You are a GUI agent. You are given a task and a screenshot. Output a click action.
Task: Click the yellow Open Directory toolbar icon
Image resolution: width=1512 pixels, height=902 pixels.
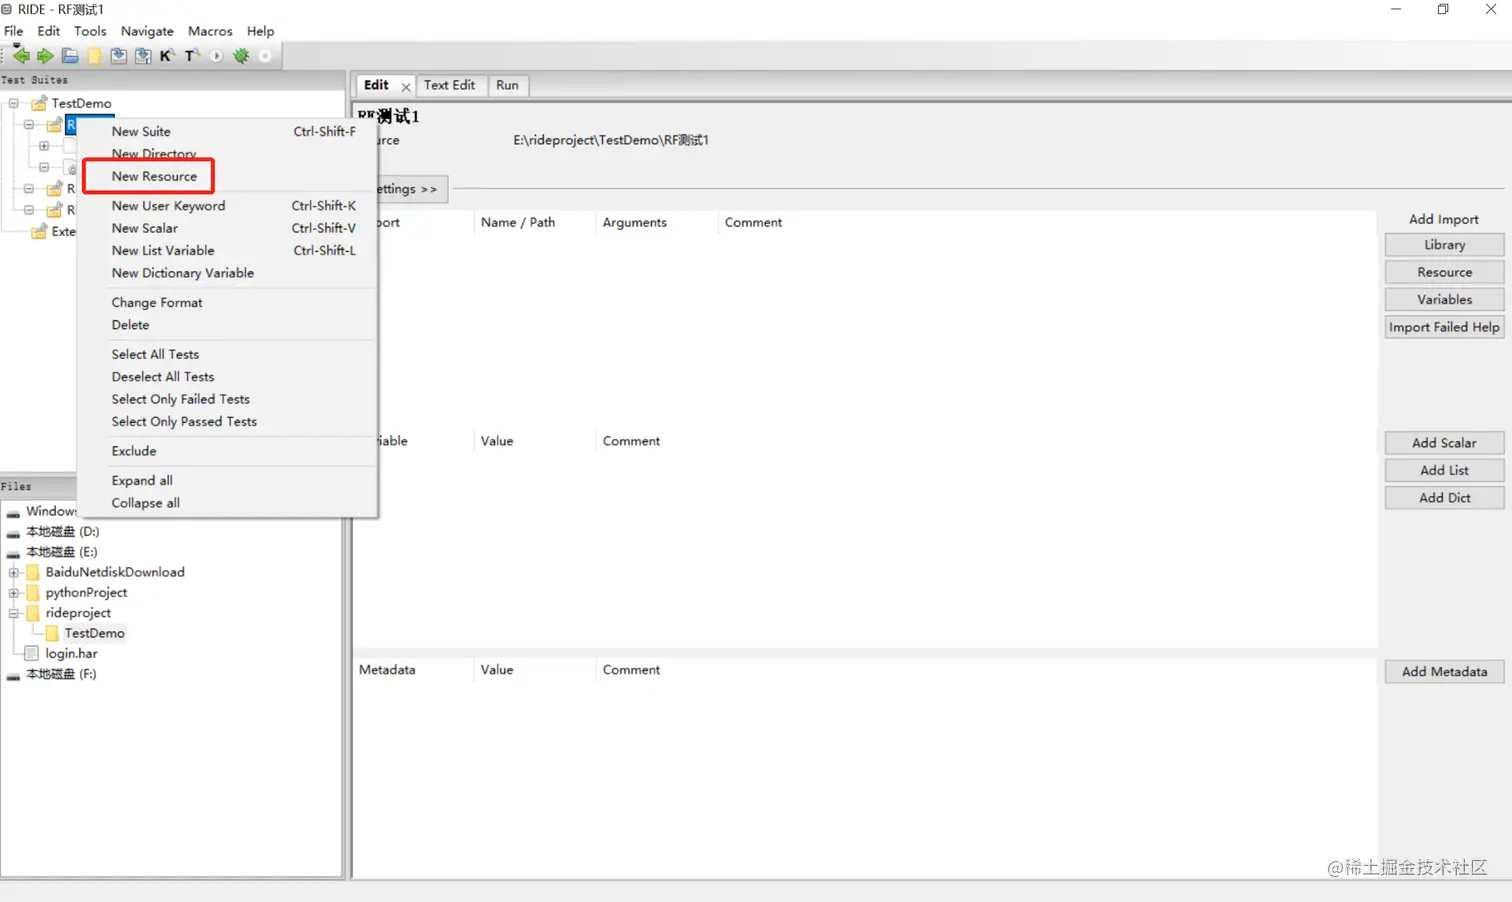coord(95,56)
